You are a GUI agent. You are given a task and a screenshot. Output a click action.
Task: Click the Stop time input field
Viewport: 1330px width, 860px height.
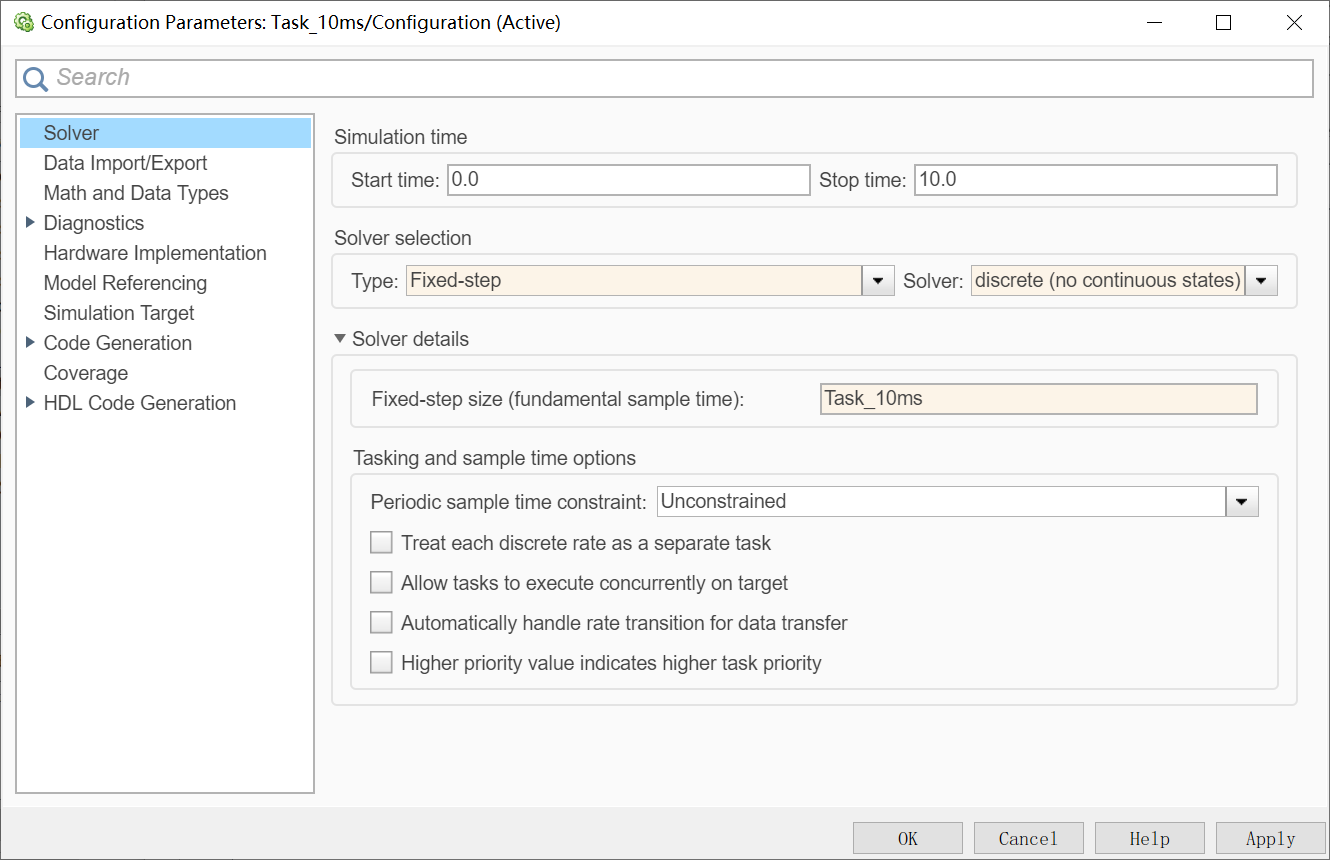1095,180
